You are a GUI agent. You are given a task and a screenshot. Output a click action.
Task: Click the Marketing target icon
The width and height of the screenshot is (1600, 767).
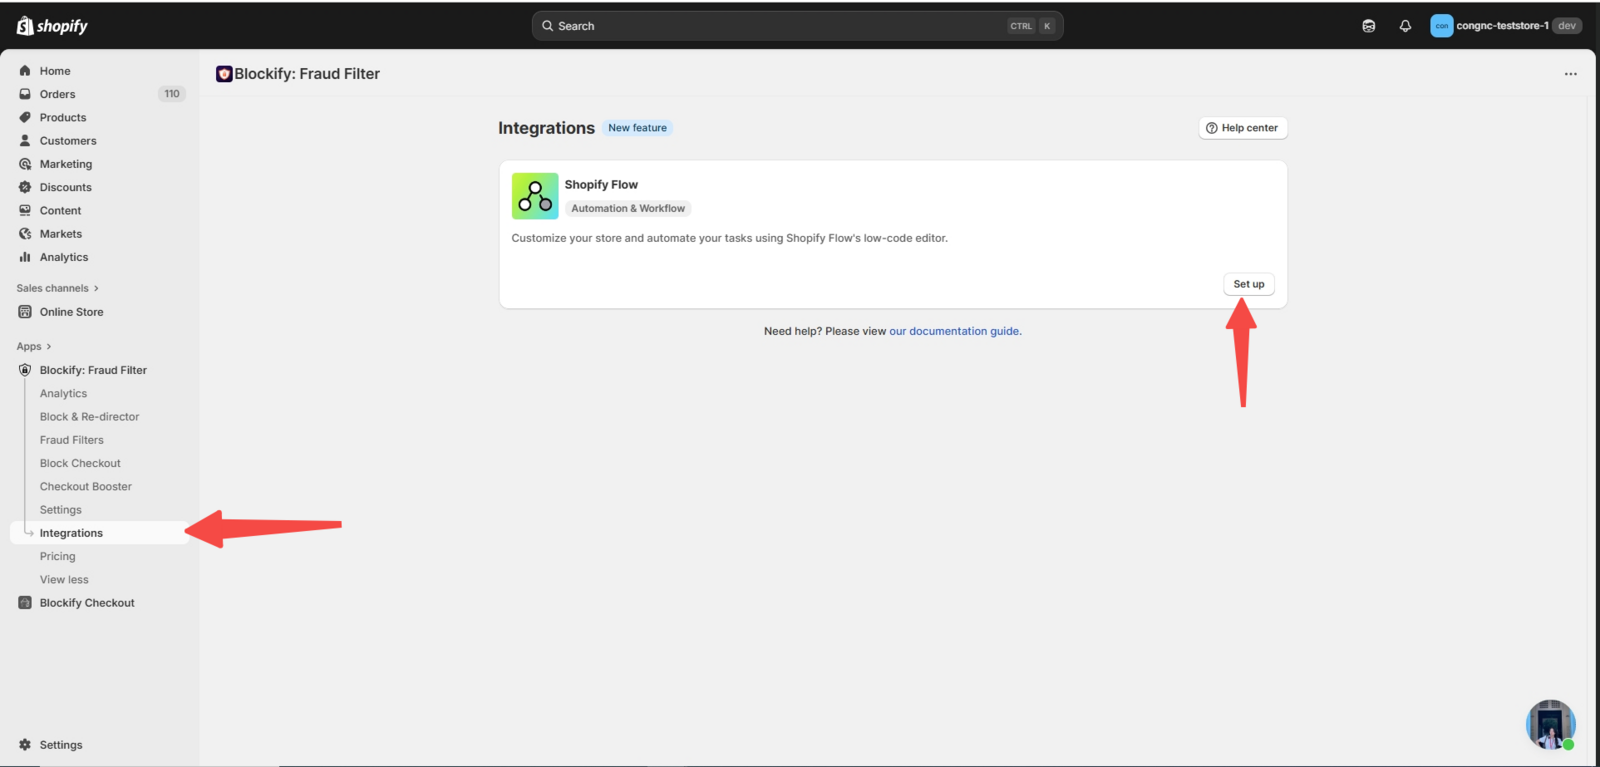[25, 164]
